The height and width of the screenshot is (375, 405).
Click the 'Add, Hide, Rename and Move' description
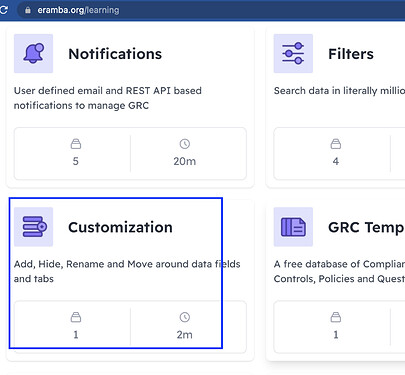point(127,271)
